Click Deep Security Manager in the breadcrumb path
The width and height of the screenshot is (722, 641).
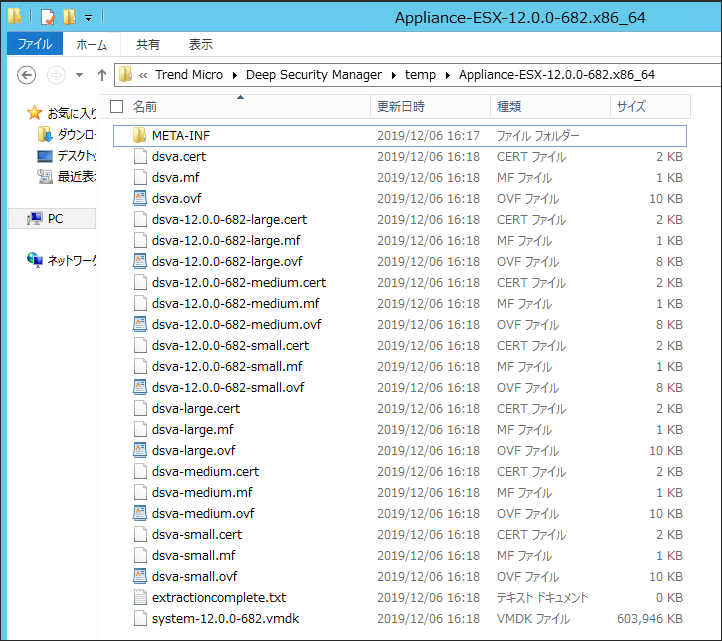coord(315,75)
